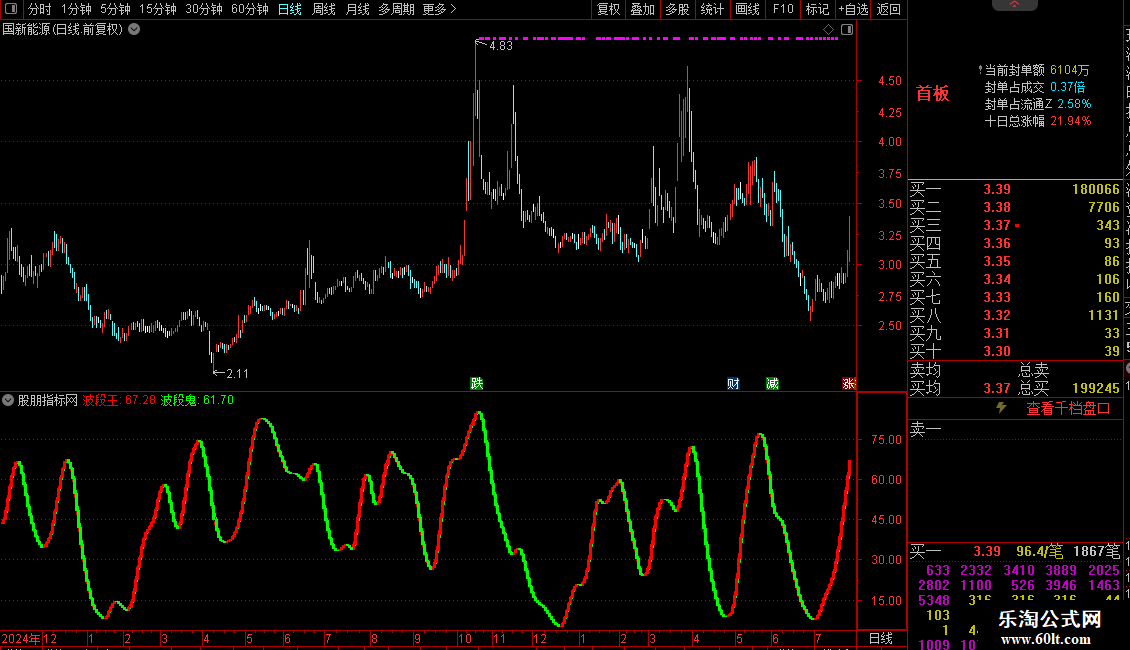The width and height of the screenshot is (1130, 650).
Task: Select the 1分钟 period tab
Action: tap(76, 9)
